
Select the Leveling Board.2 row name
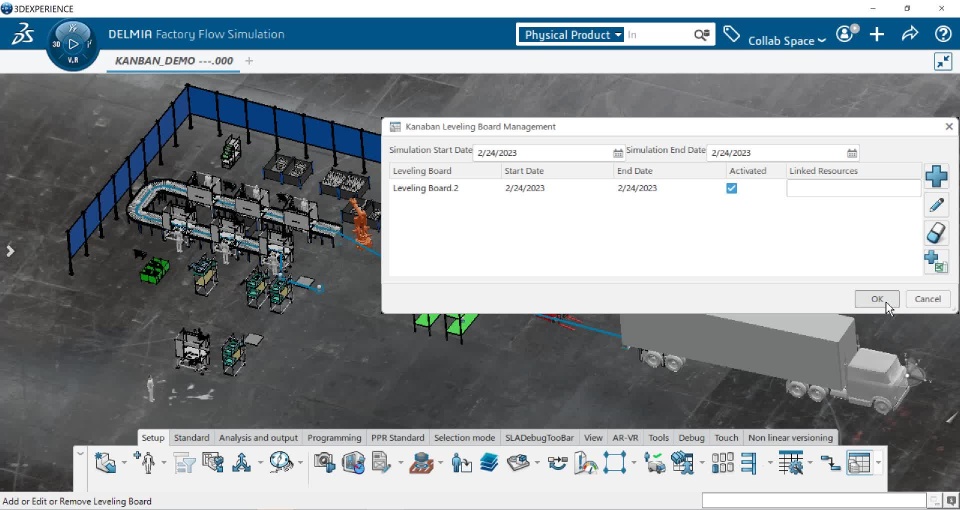click(426, 188)
